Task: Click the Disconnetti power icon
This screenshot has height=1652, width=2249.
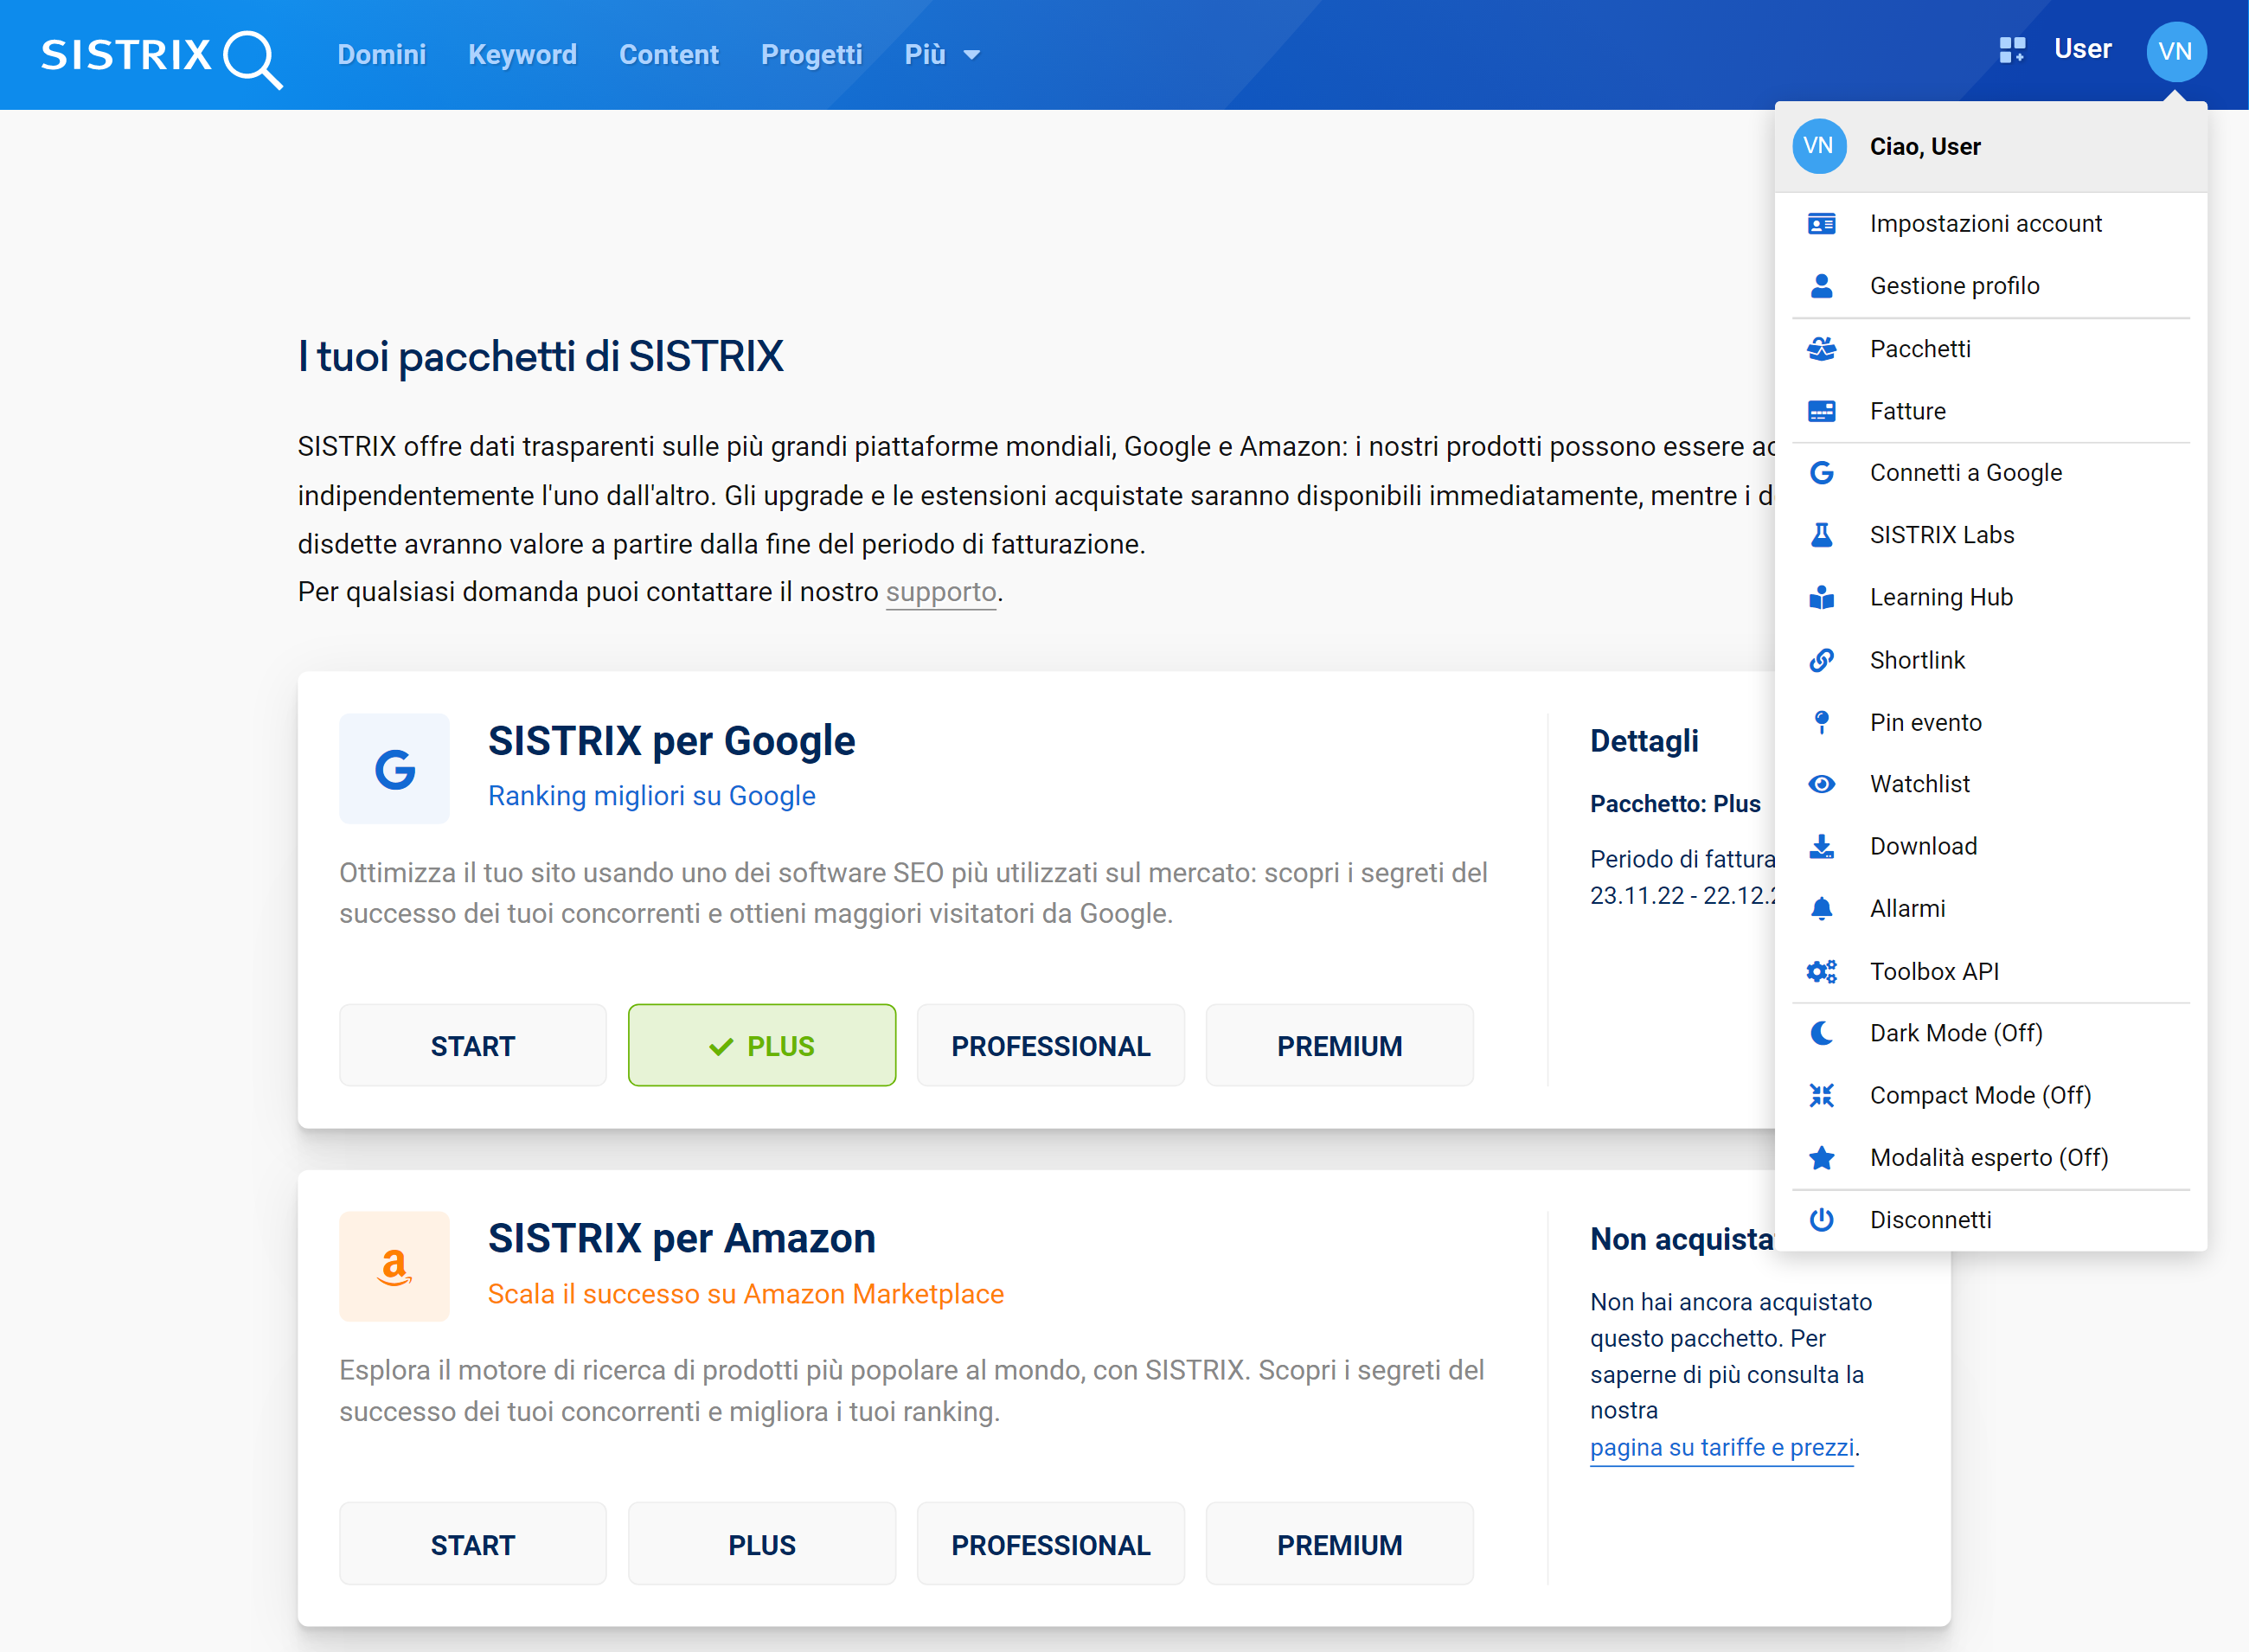Action: point(1821,1220)
